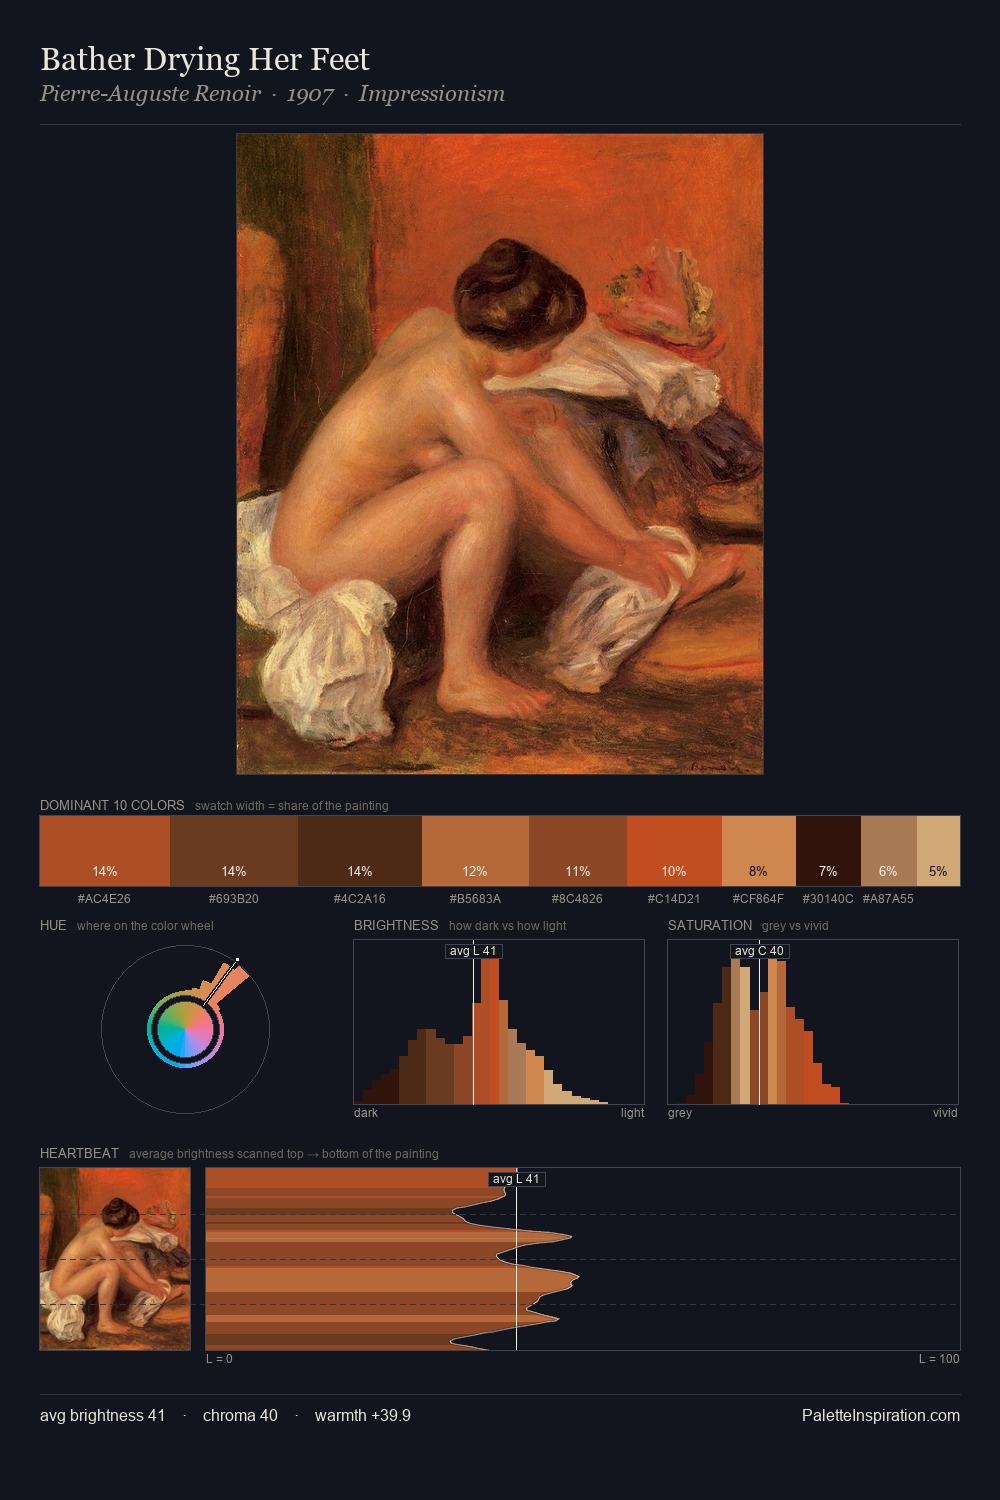Pick the #4C2A16 dark swatch

[360, 851]
